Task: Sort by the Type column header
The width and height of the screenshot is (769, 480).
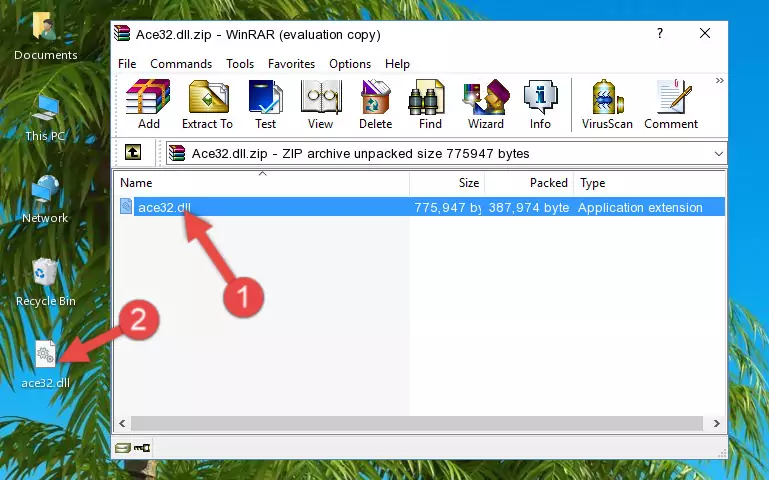Action: coord(649,183)
